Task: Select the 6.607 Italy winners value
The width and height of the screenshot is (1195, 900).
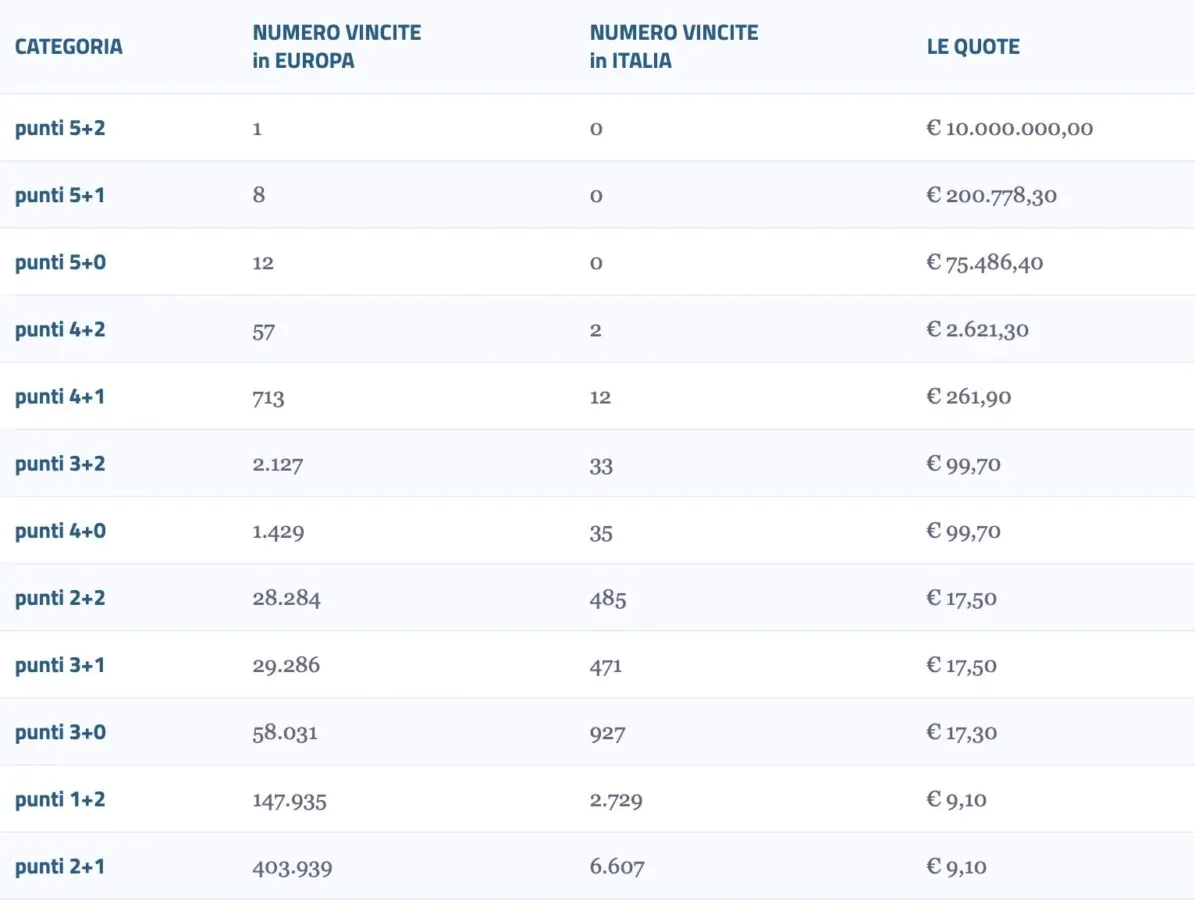Action: click(617, 866)
